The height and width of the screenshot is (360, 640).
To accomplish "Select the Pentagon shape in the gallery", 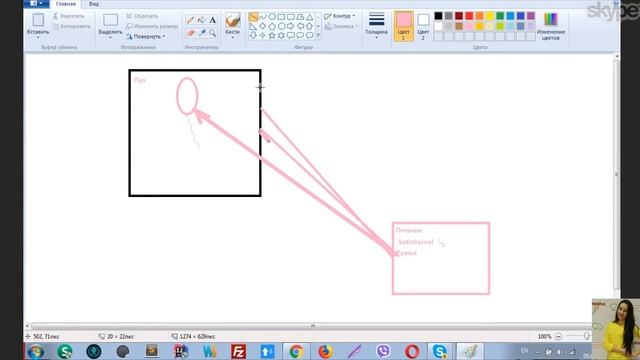I will click(x=272, y=26).
